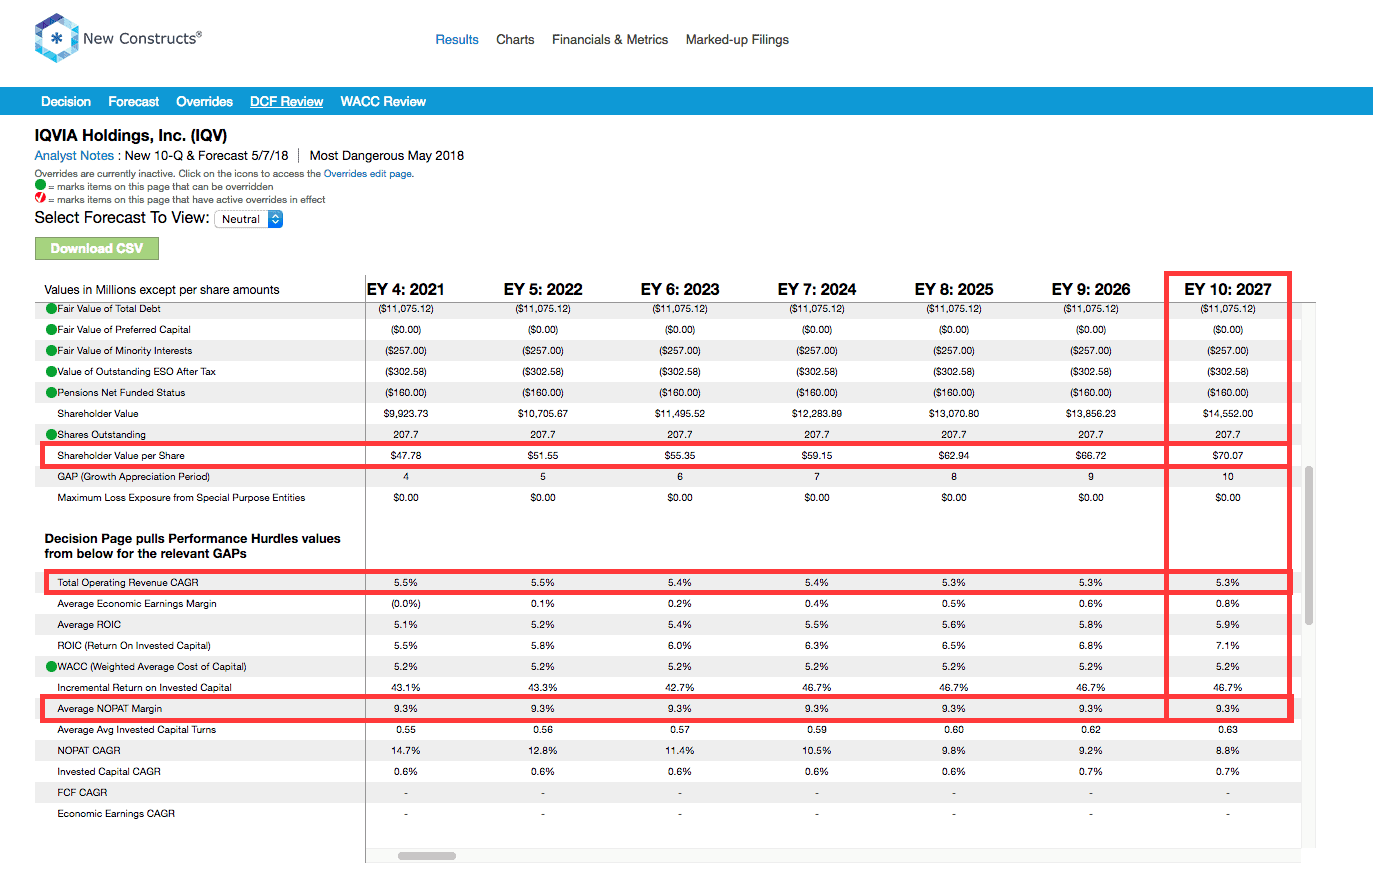This screenshot has width=1373, height=892.
Task: Click the Shareholder Value per Share row label
Action: [x=121, y=455]
